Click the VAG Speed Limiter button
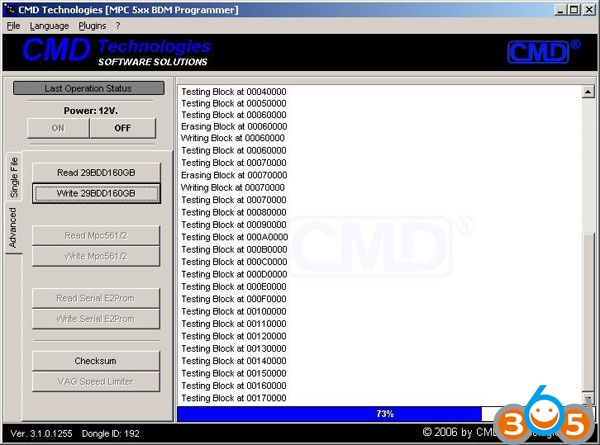The width and height of the screenshot is (600, 445). tap(96, 381)
